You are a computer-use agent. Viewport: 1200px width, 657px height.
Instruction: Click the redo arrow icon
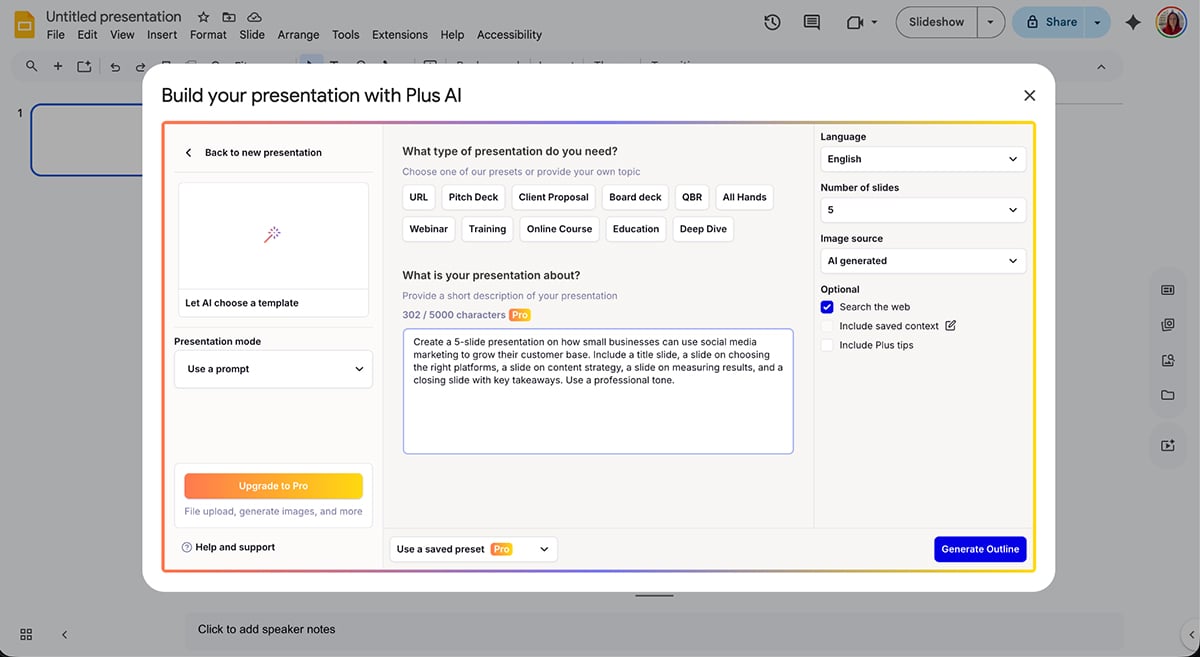tap(140, 66)
